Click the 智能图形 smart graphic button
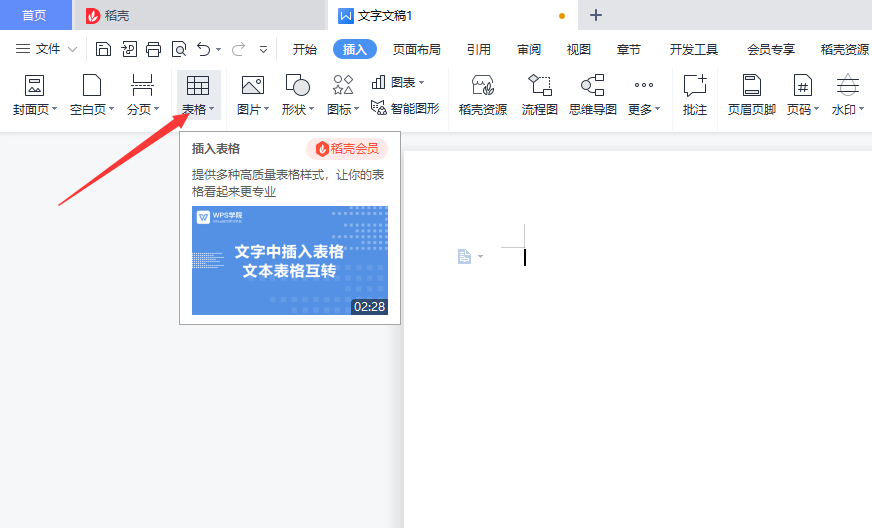This screenshot has height=528, width=872. click(x=405, y=108)
